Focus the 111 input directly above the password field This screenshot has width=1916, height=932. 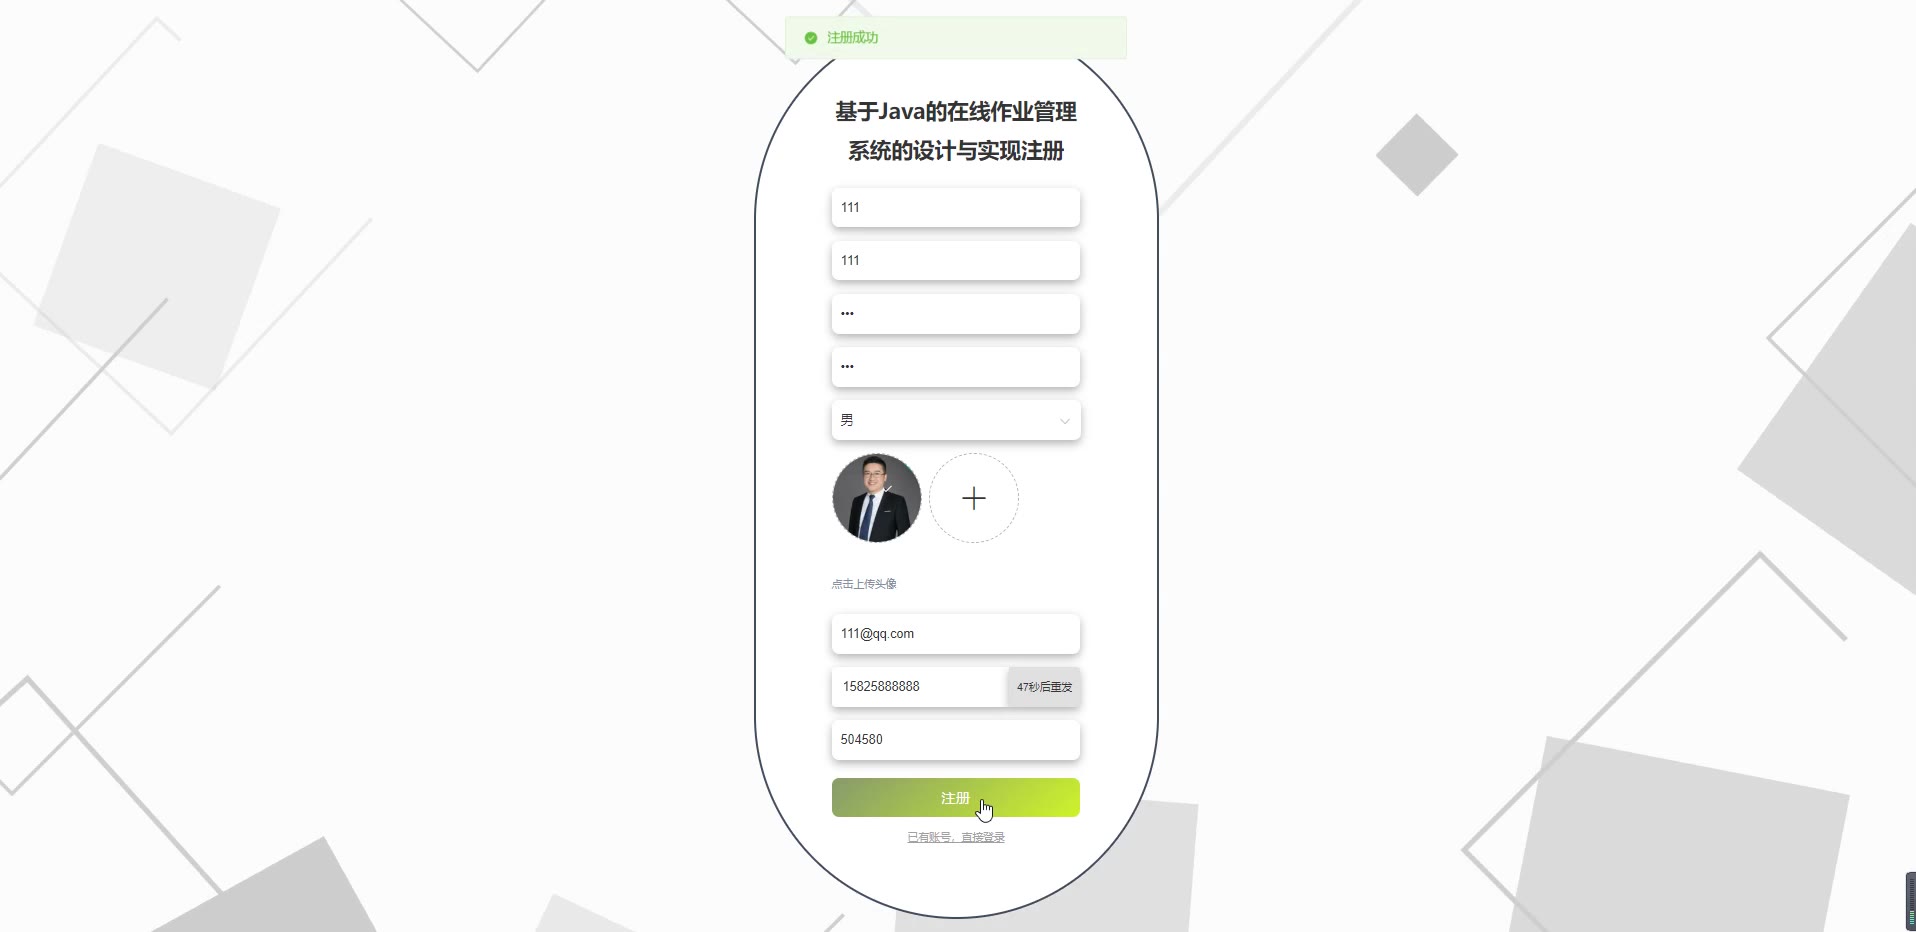click(956, 260)
